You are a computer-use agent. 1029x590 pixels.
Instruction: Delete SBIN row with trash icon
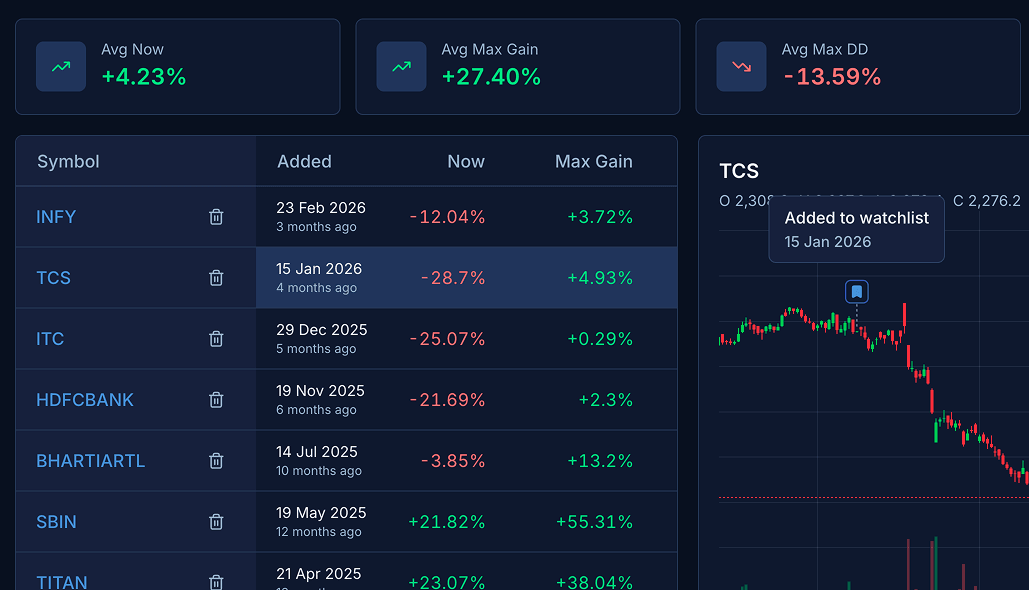pyautogui.click(x=216, y=522)
